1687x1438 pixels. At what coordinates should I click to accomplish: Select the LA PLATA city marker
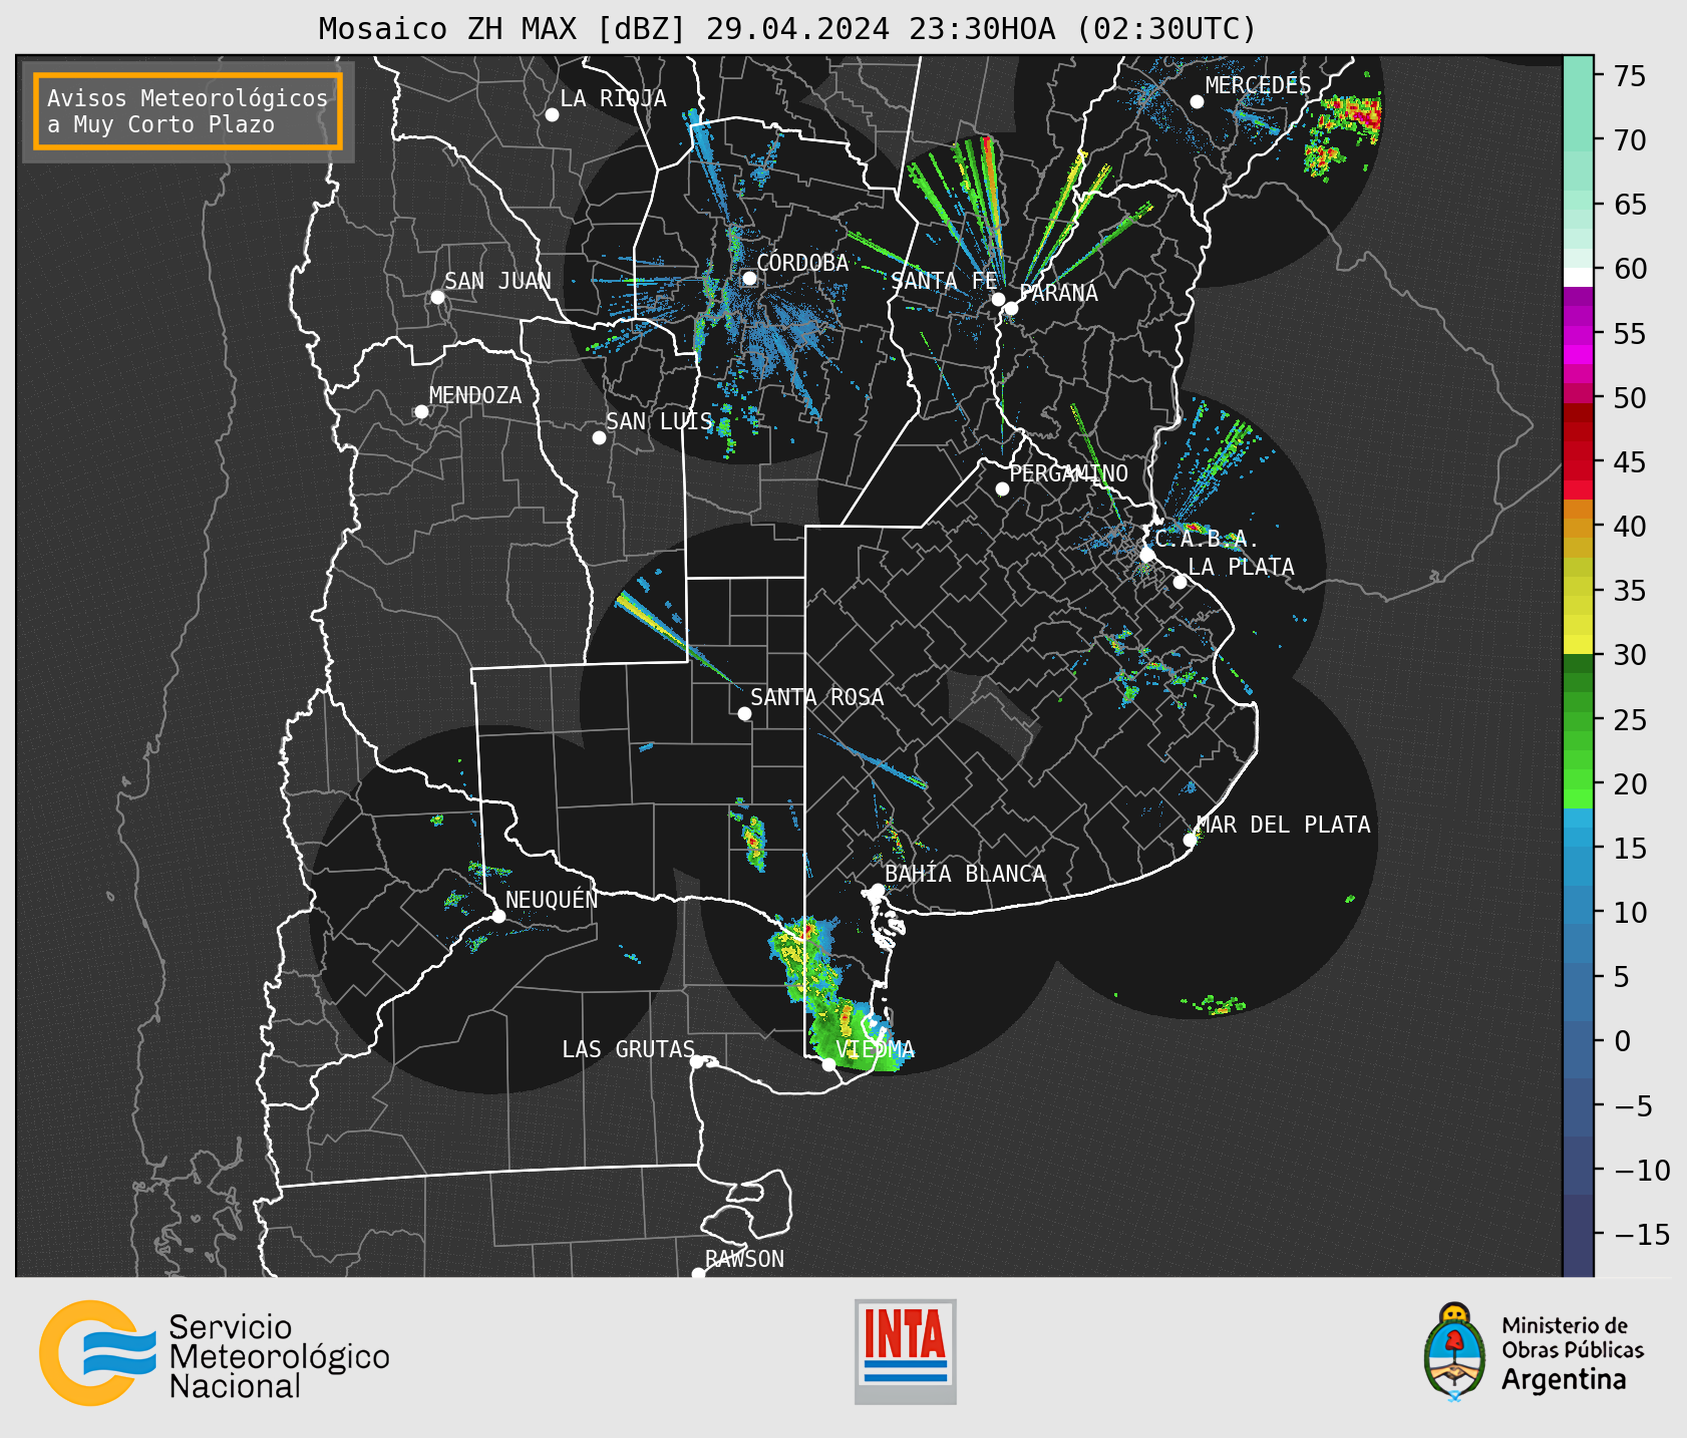[1180, 582]
